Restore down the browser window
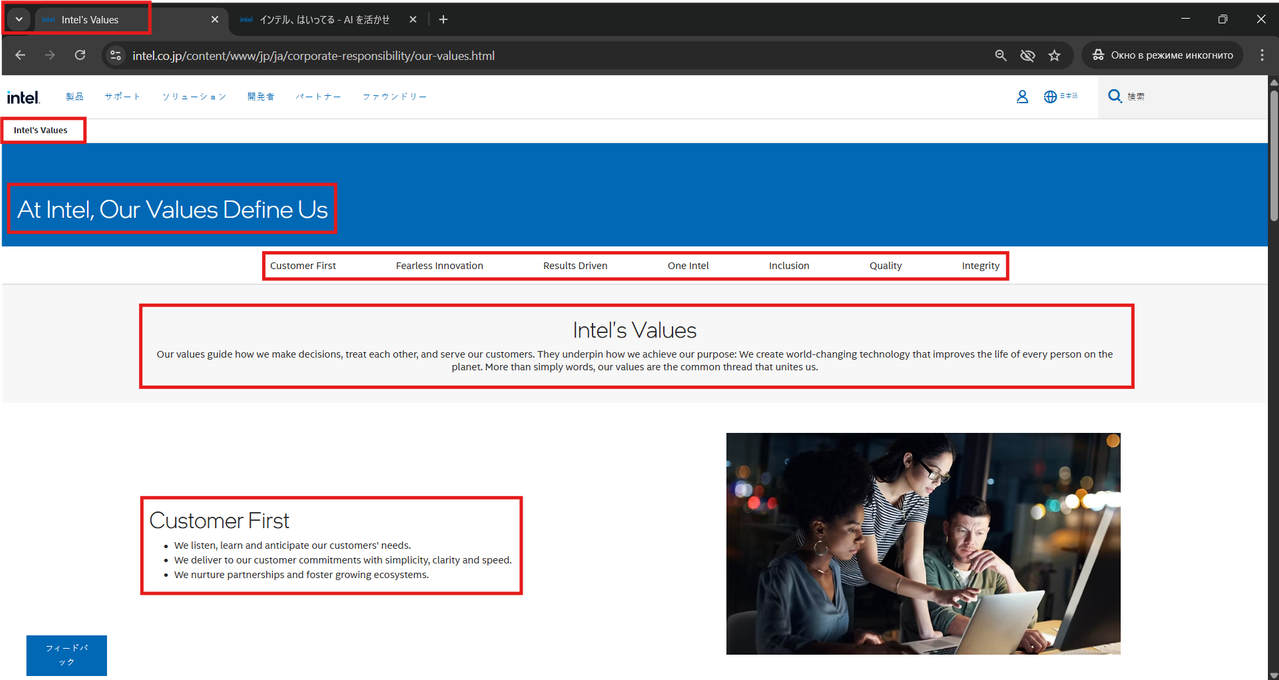This screenshot has height=680, width=1279. coord(1223,19)
